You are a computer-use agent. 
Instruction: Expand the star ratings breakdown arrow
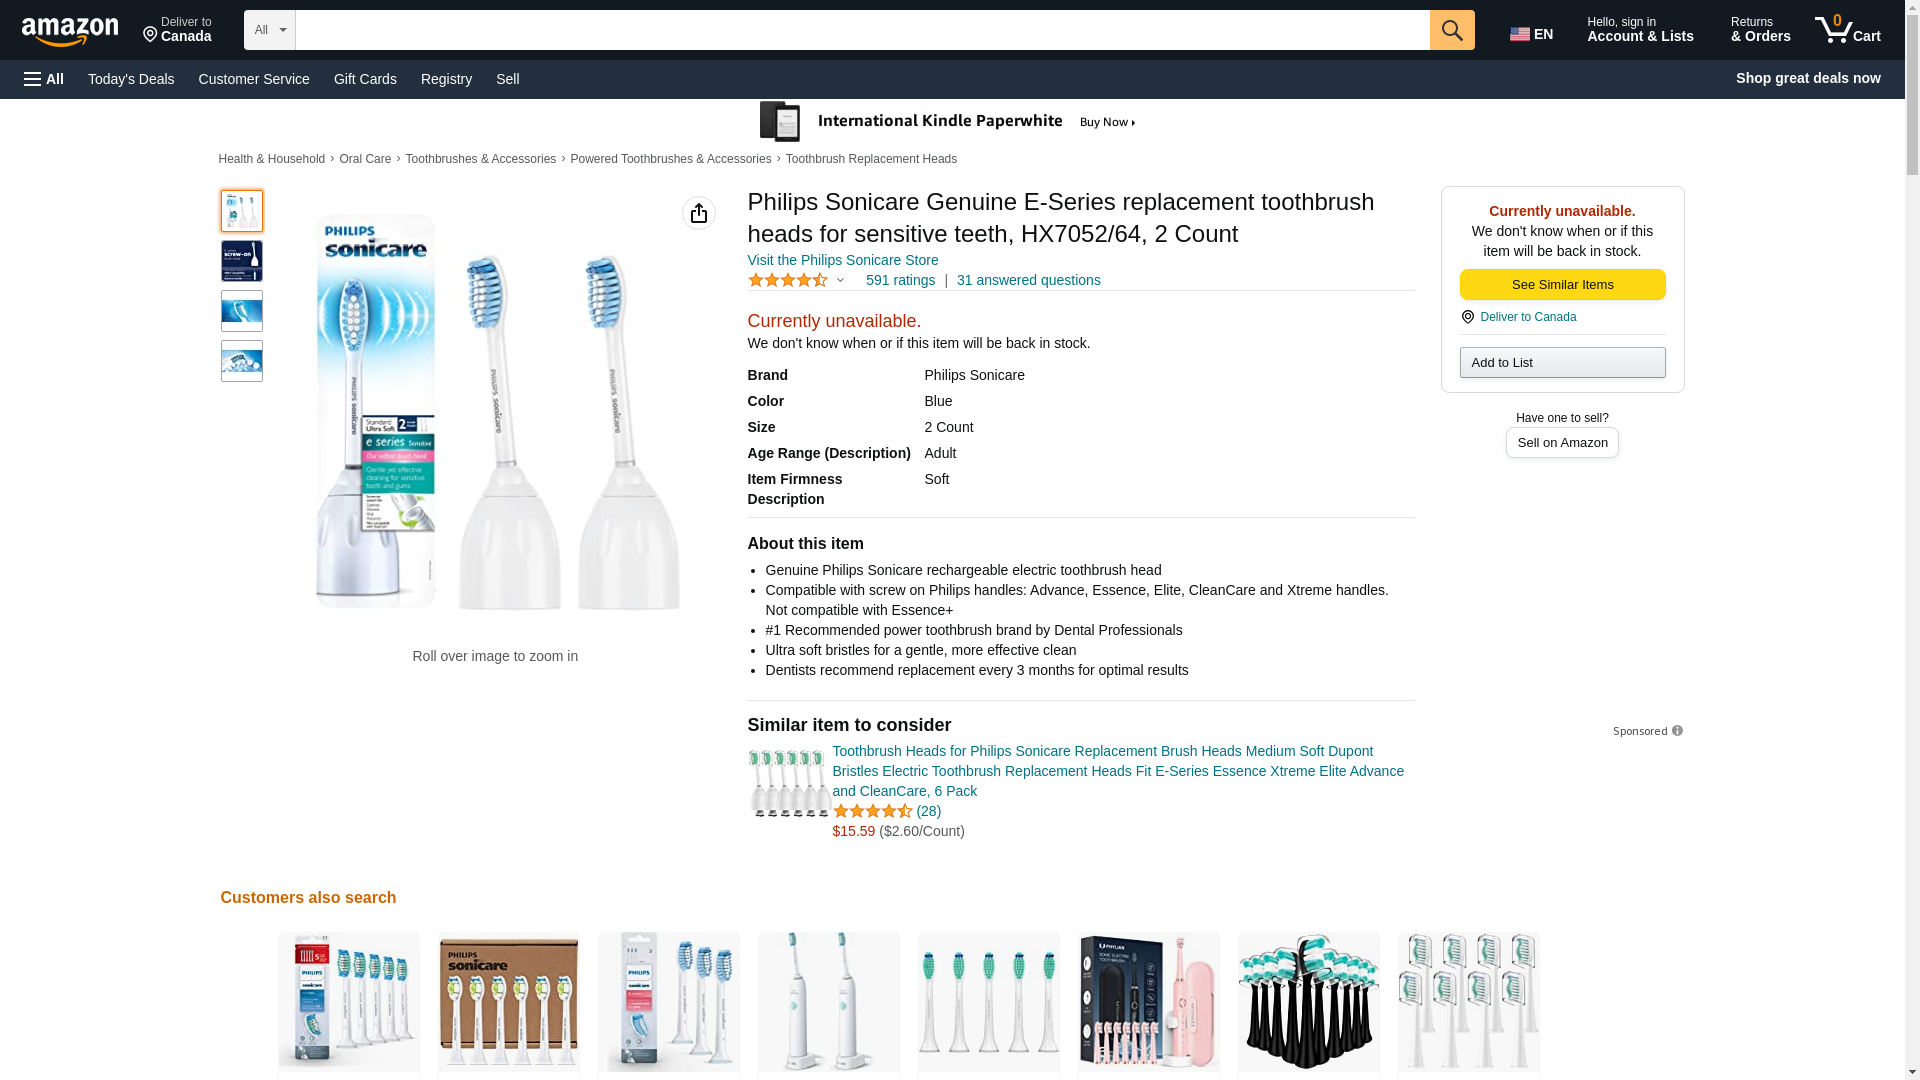click(x=840, y=281)
